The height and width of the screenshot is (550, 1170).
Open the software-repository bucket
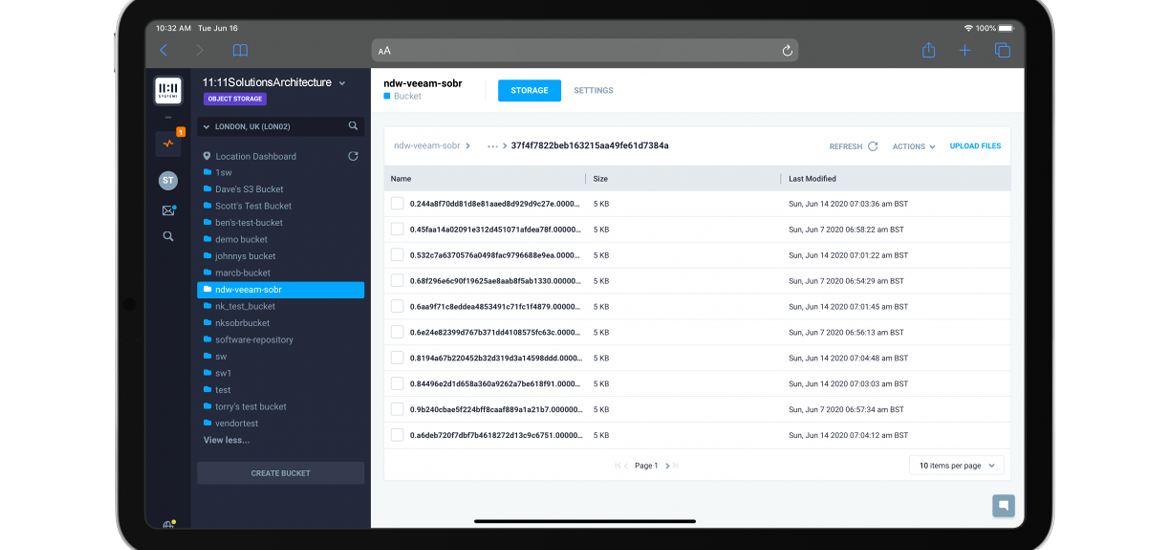(x=254, y=340)
